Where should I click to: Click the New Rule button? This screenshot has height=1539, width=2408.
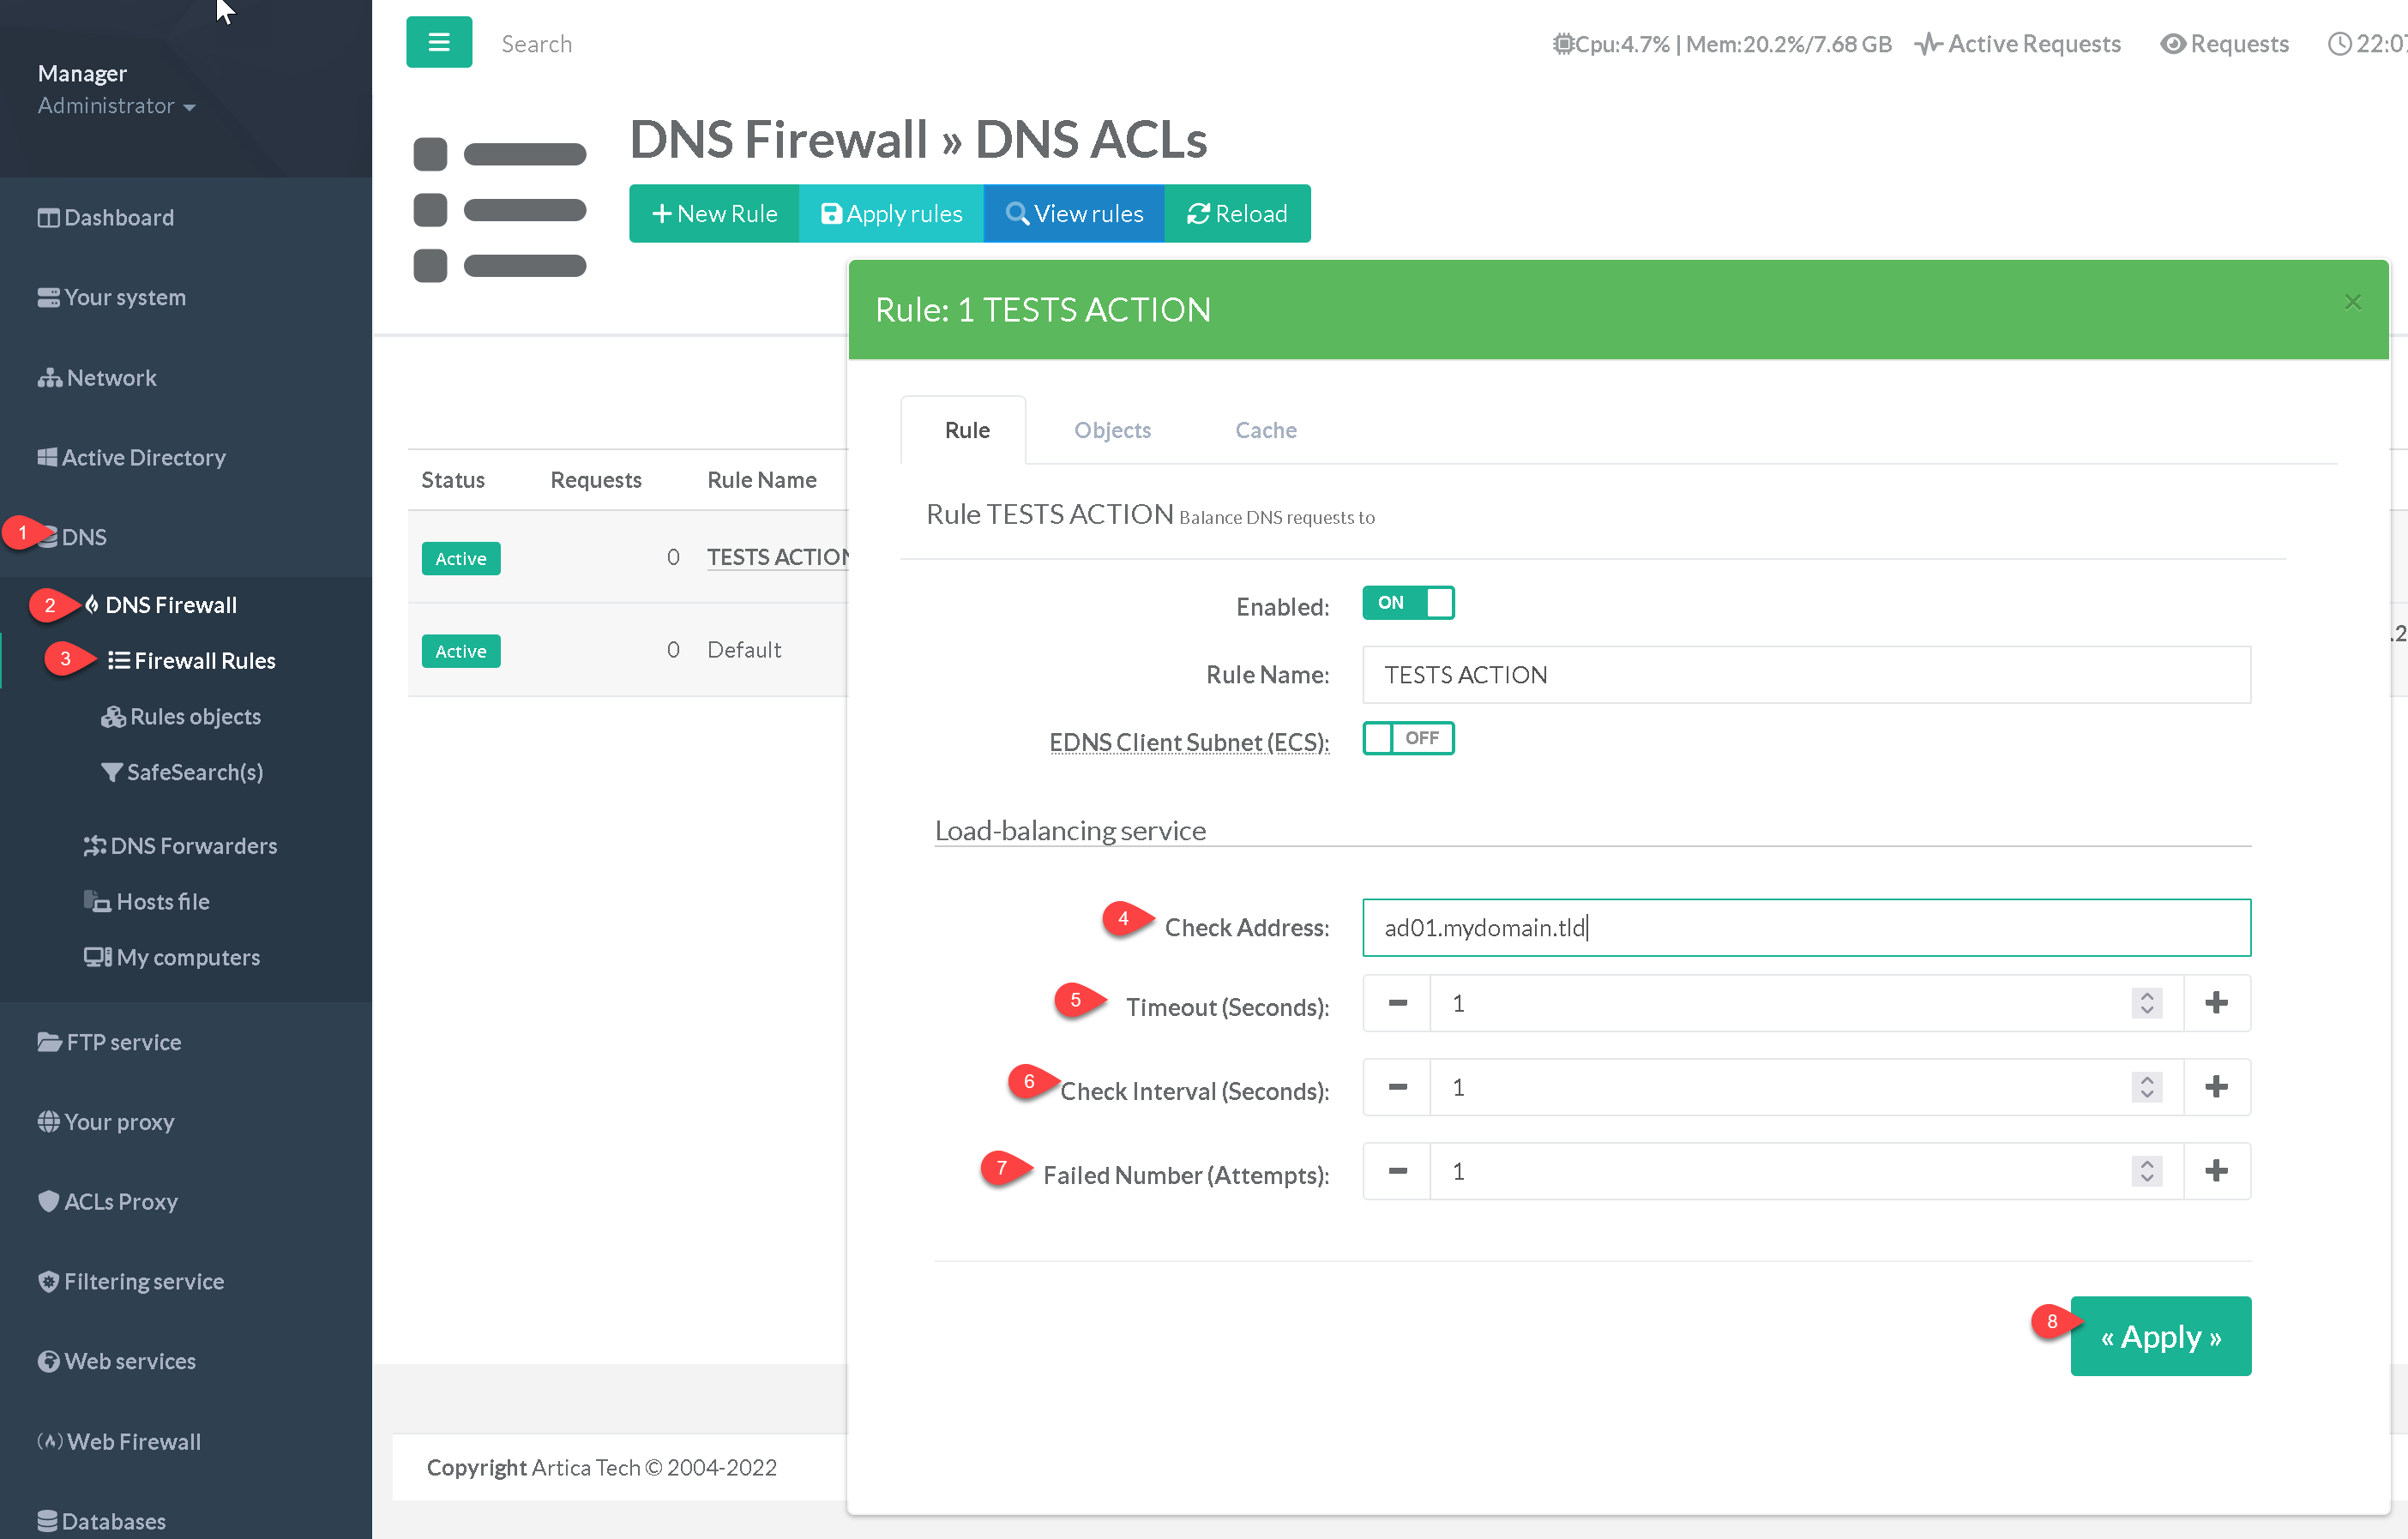pos(714,213)
